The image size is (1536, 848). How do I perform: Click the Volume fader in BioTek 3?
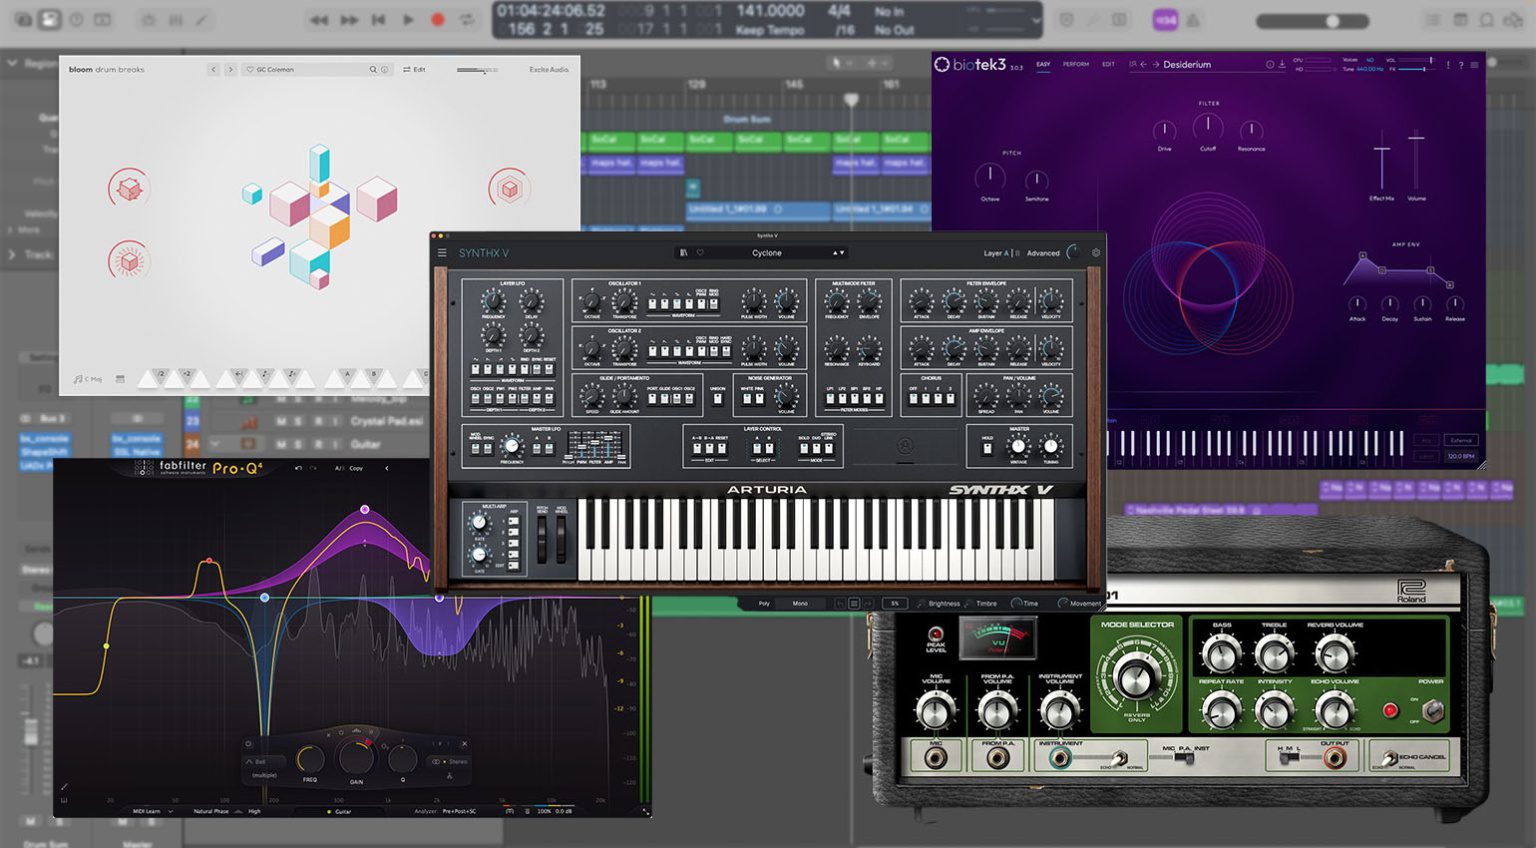click(x=1416, y=140)
